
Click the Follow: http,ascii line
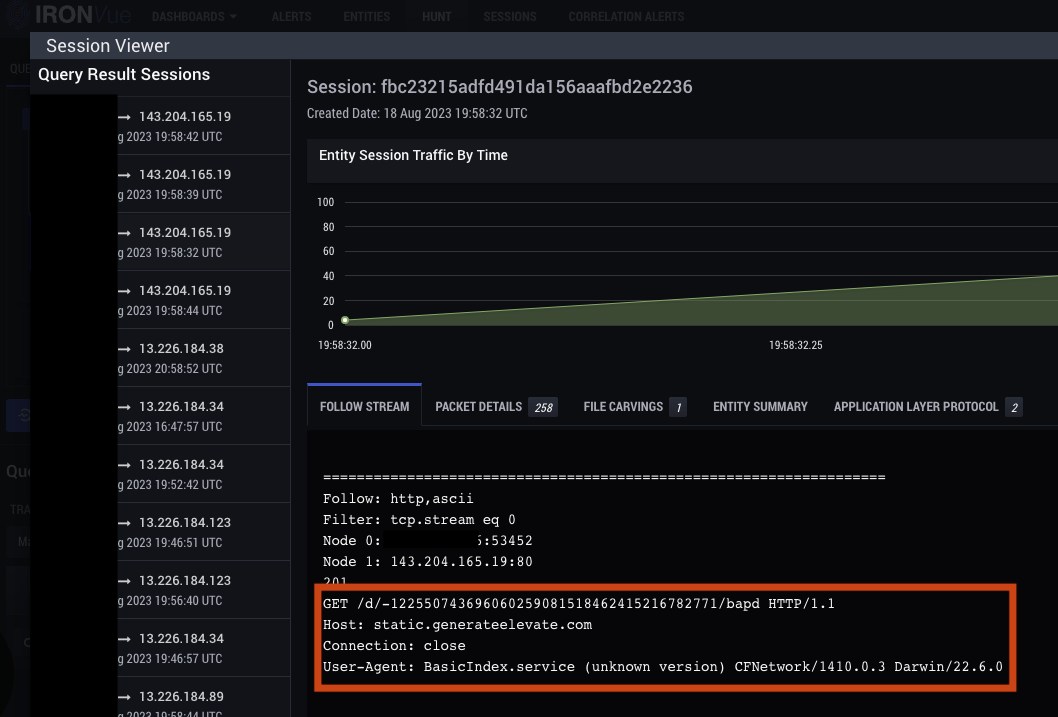pos(398,498)
